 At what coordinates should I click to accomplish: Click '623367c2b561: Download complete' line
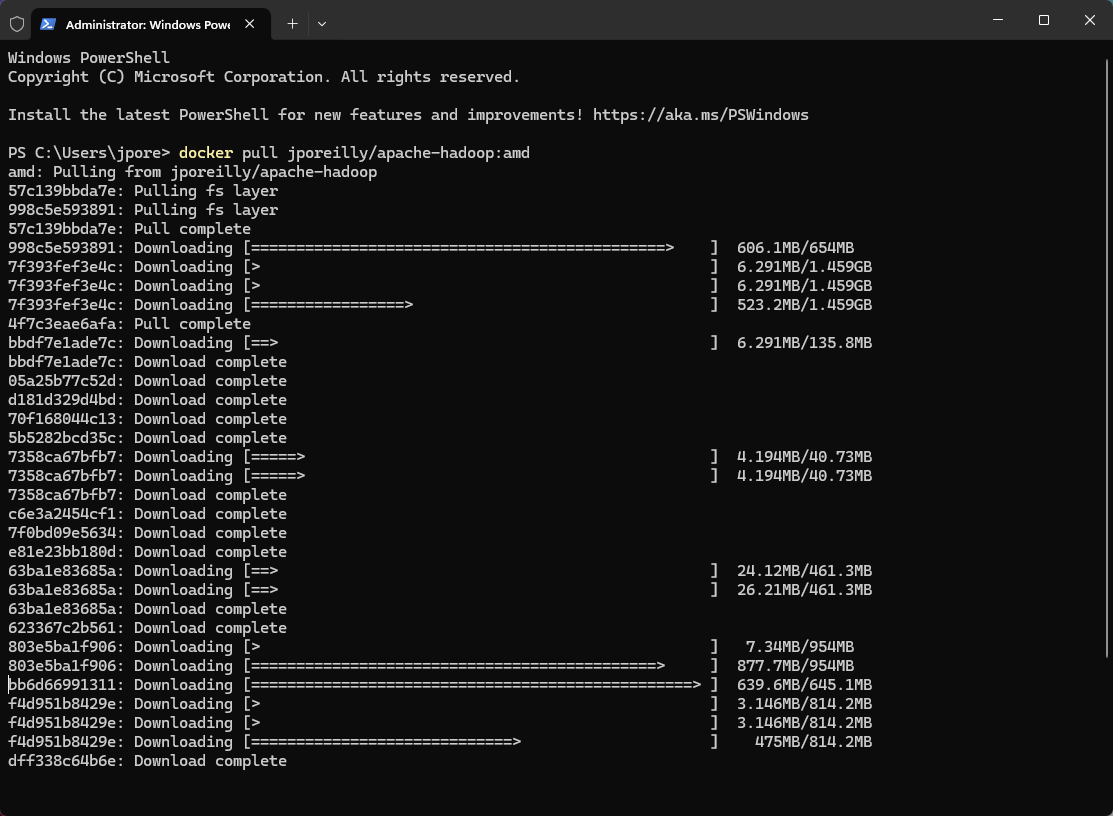[147, 629]
